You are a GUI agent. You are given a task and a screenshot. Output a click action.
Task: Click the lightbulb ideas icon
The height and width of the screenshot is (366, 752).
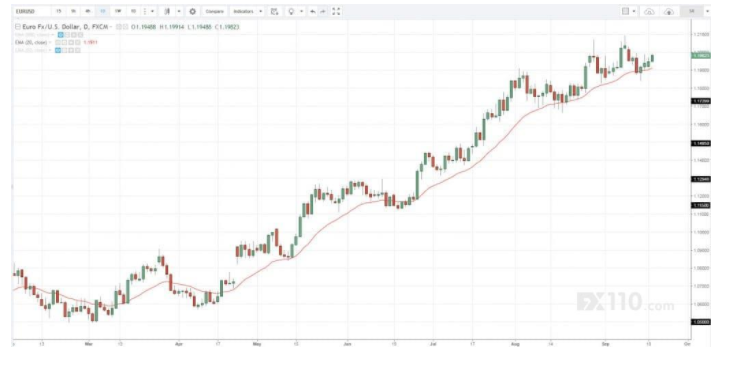(291, 11)
